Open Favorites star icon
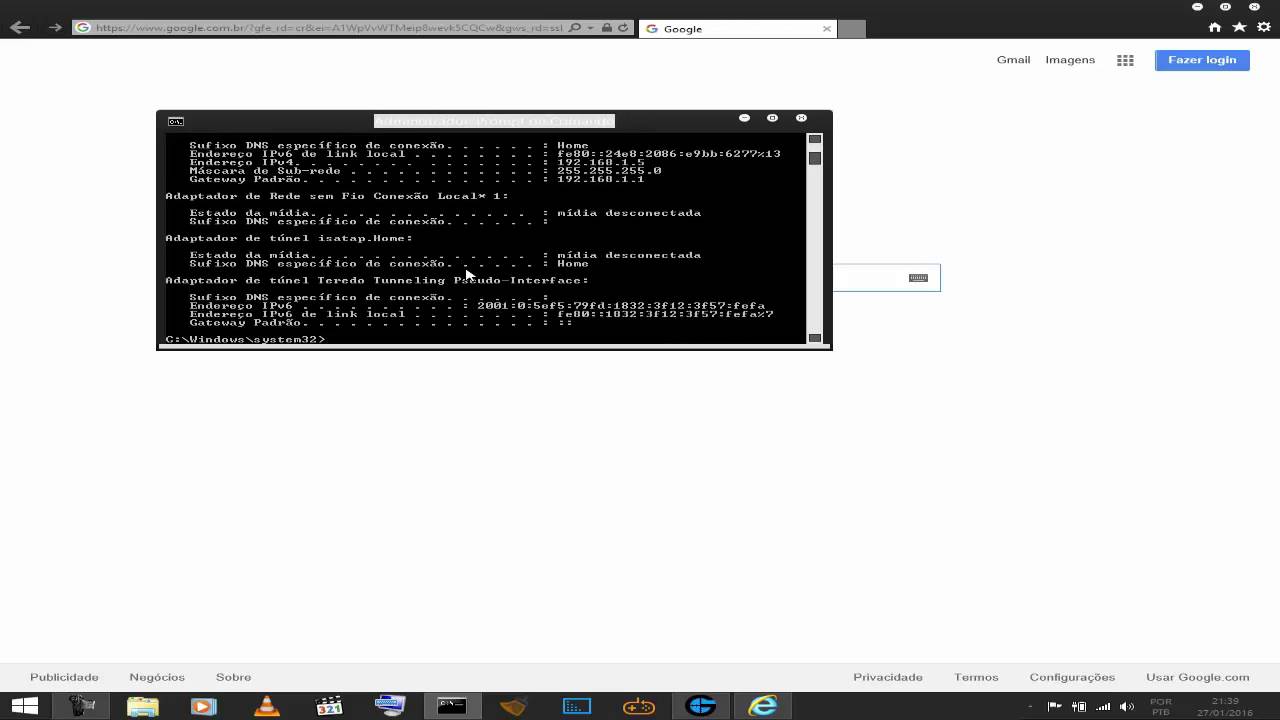 pos(1239,28)
